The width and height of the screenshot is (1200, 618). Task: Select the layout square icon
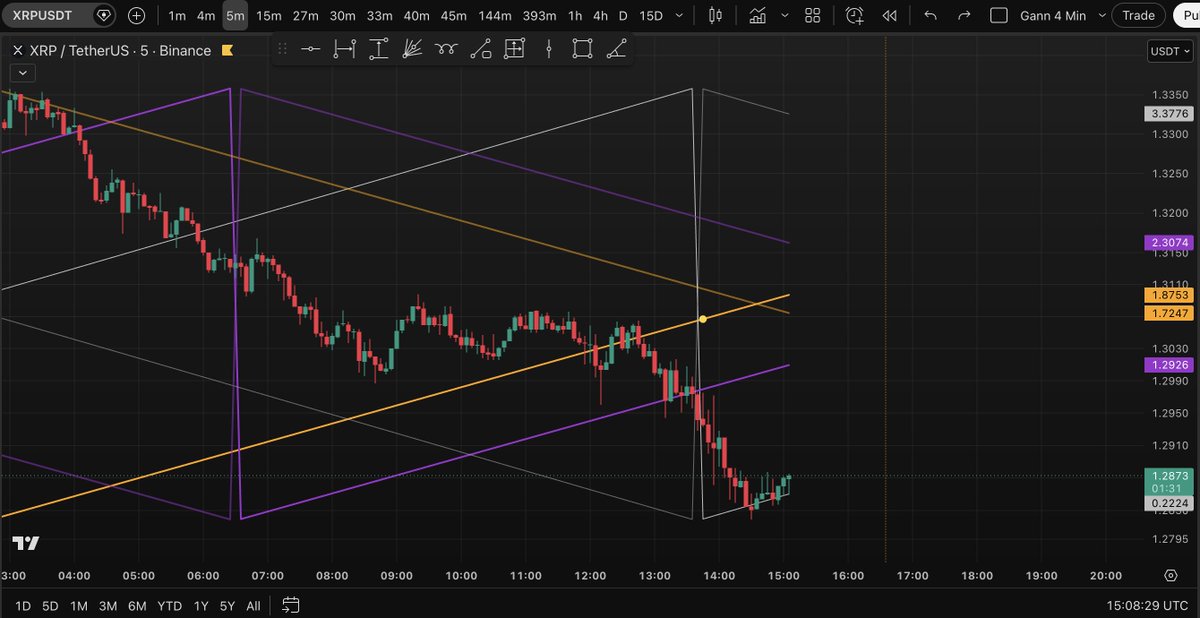click(x=998, y=15)
